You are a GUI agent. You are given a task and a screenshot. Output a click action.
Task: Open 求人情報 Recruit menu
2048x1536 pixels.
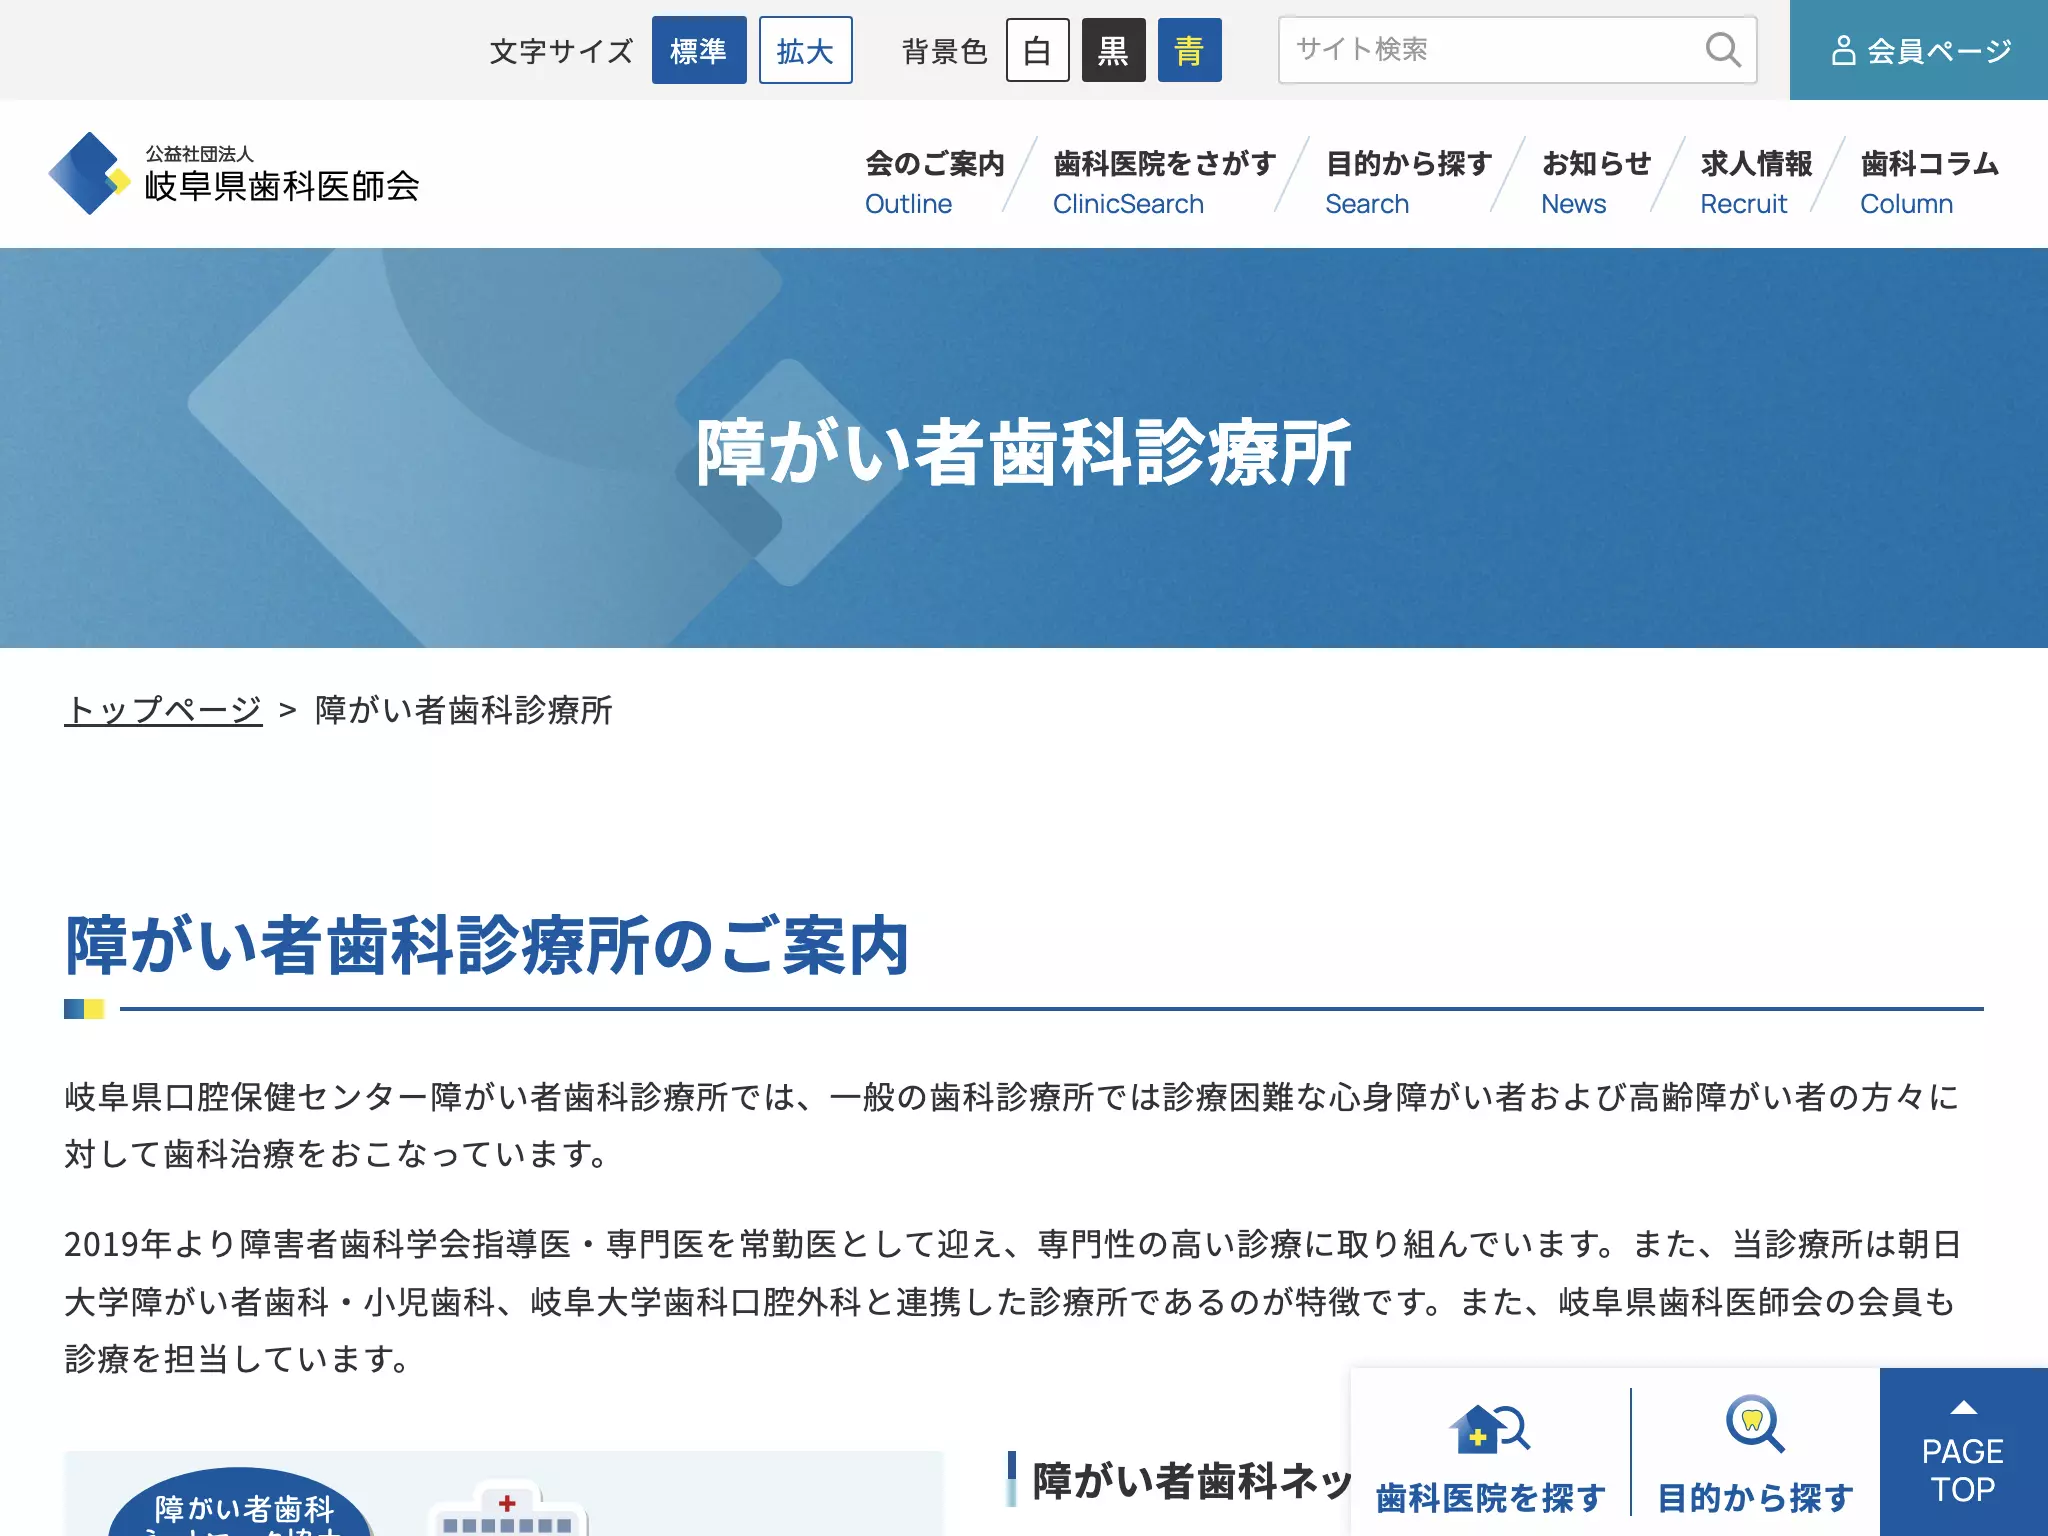(x=1756, y=182)
